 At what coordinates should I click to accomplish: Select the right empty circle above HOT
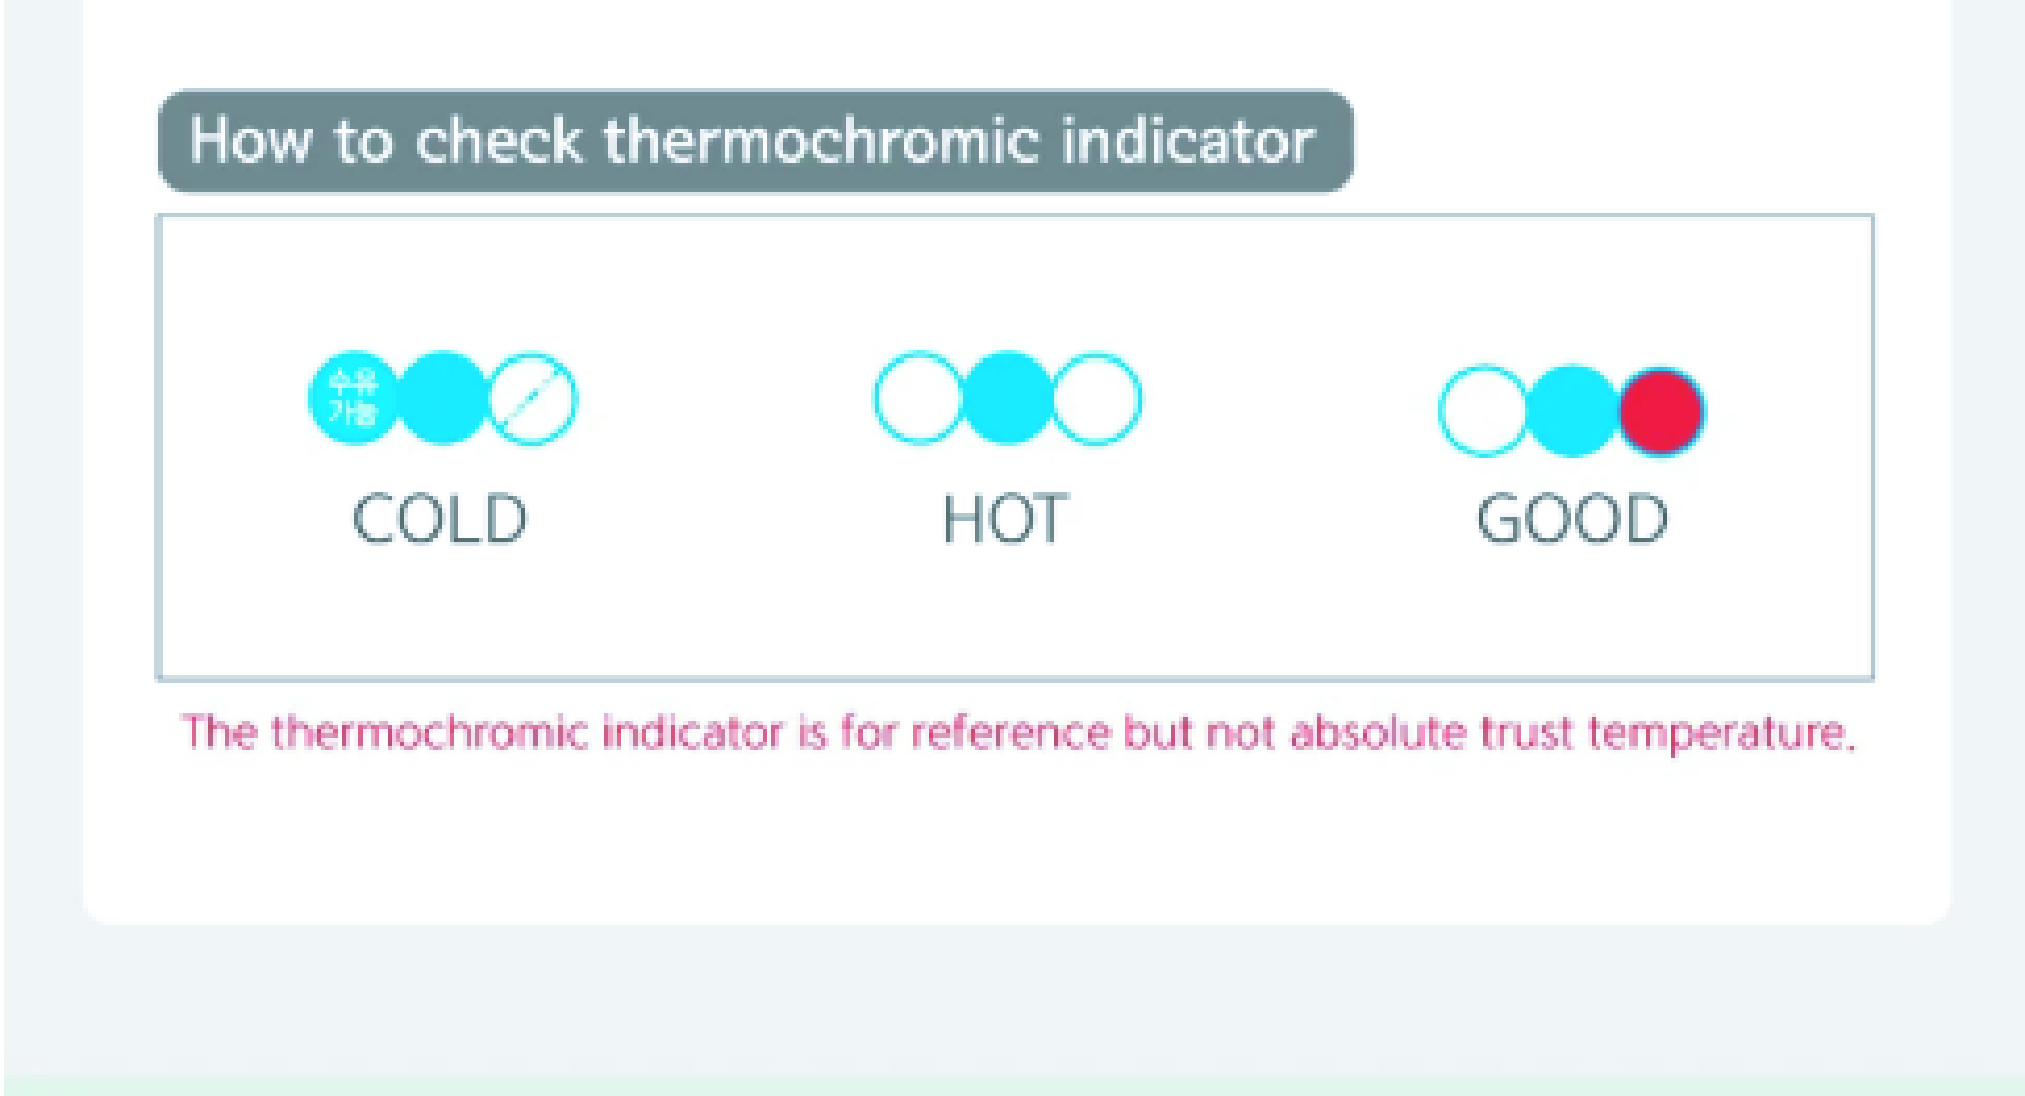pyautogui.click(x=1097, y=398)
